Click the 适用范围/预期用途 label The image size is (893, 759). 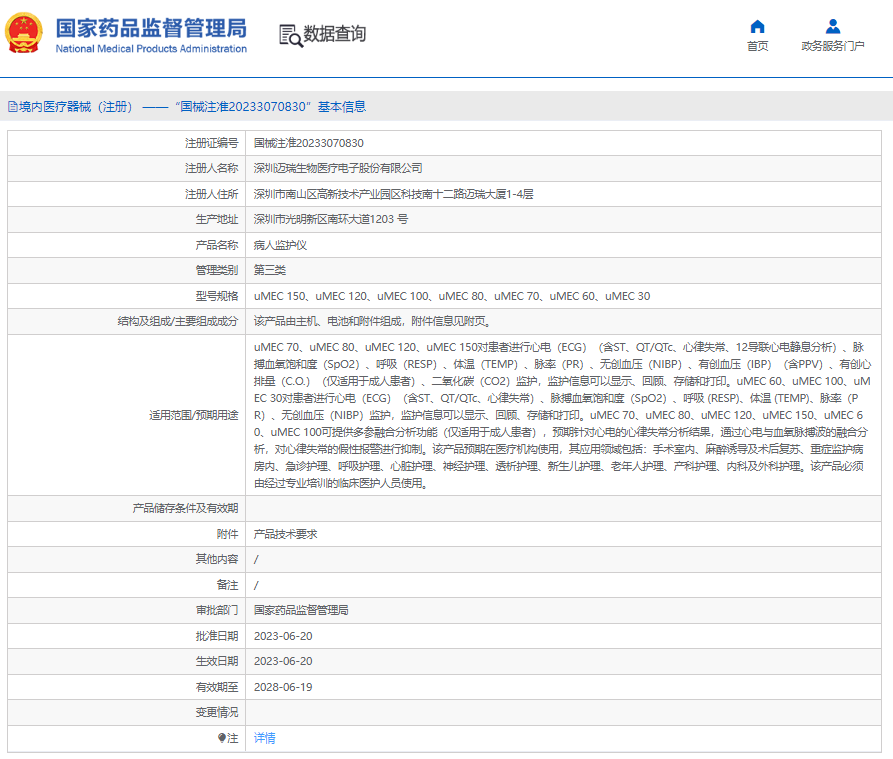(194, 415)
